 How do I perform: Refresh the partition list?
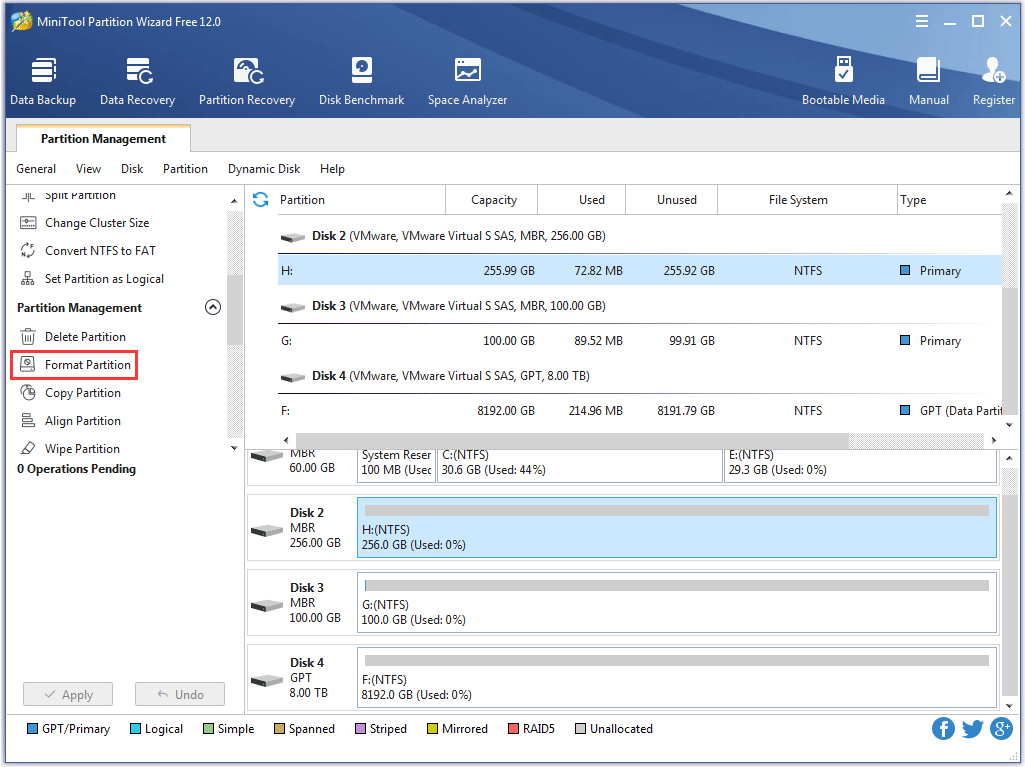[261, 199]
